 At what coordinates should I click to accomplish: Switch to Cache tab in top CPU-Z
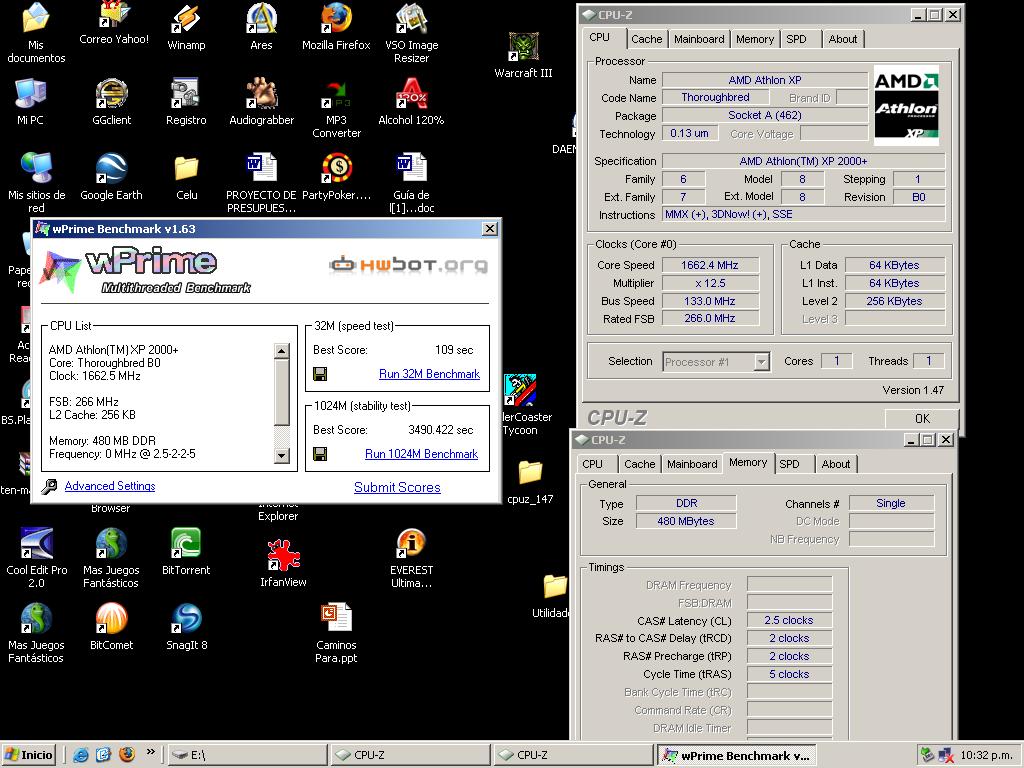tap(646, 39)
